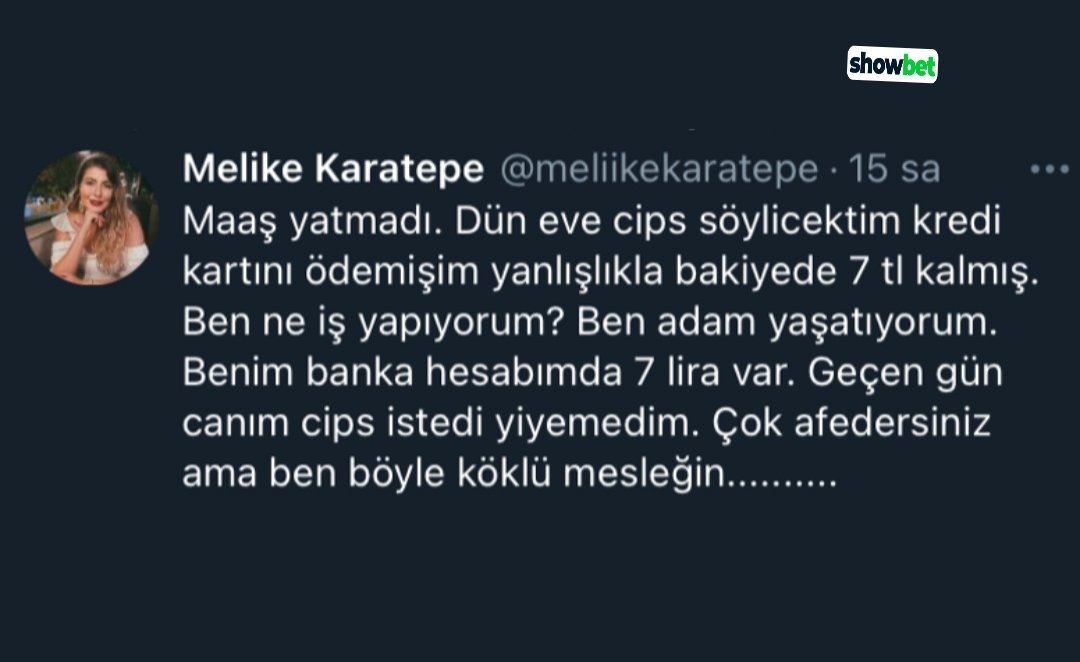Click Melike Karatepe's profile avatar
This screenshot has width=1080, height=662.
[x=91, y=218]
